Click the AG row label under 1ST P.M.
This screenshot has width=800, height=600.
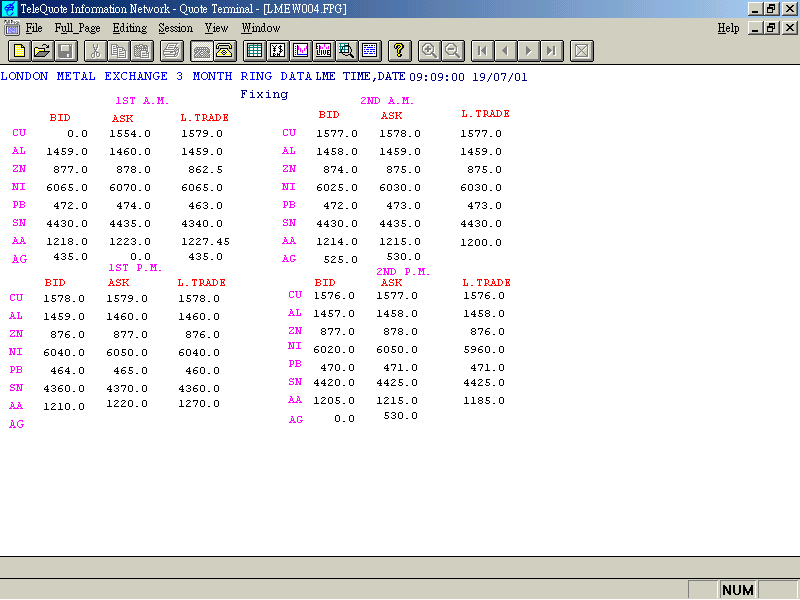coord(16,424)
